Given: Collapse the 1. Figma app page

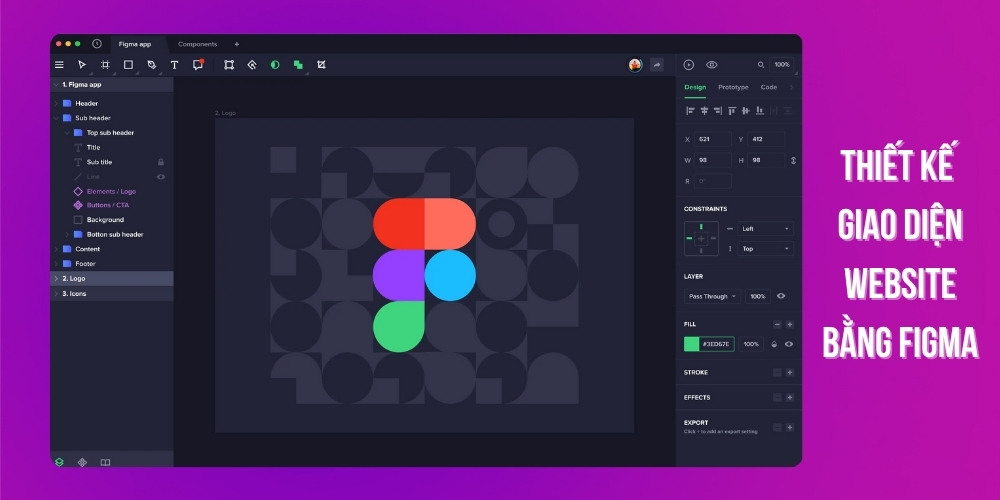Looking at the screenshot, I should 56,85.
